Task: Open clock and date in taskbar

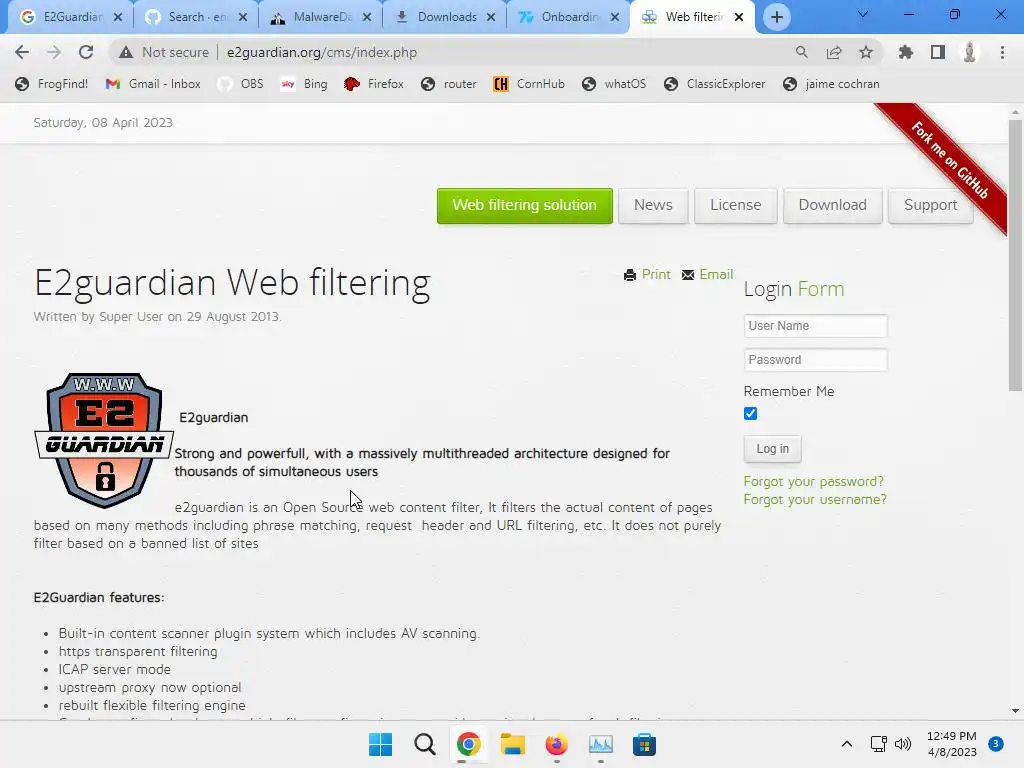Action: [952, 744]
